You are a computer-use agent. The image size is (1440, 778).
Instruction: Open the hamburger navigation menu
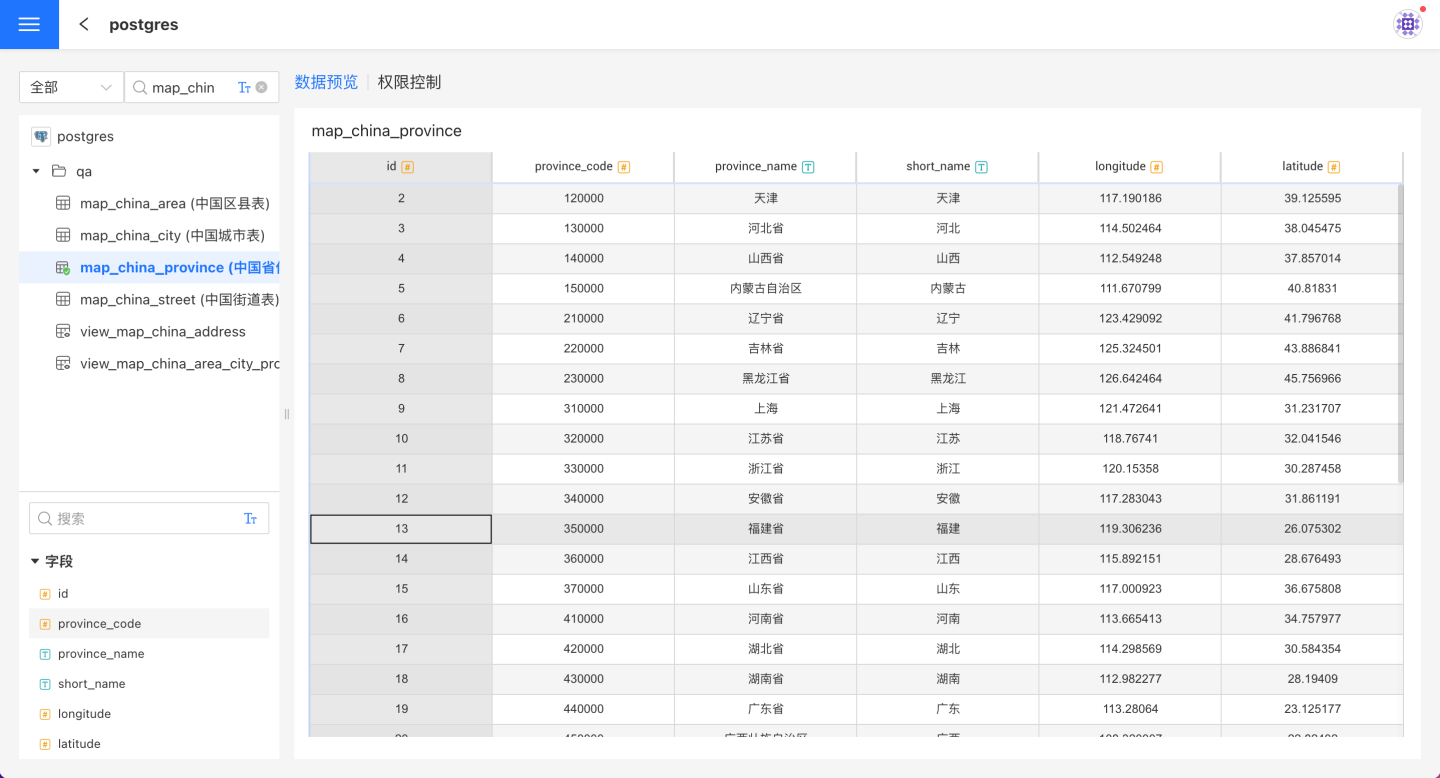coord(29,25)
